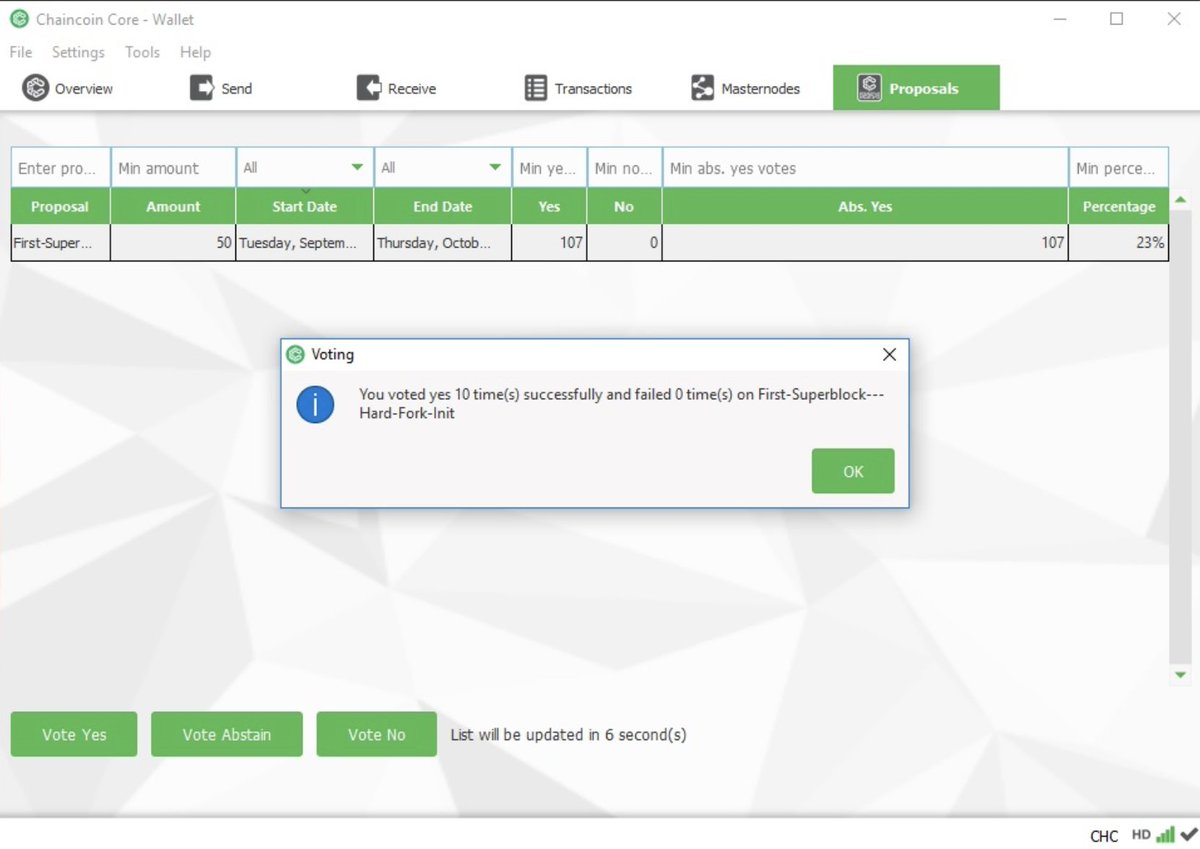Click the blue info icon in the Voting dialog
The height and width of the screenshot is (849, 1200).
(316, 404)
